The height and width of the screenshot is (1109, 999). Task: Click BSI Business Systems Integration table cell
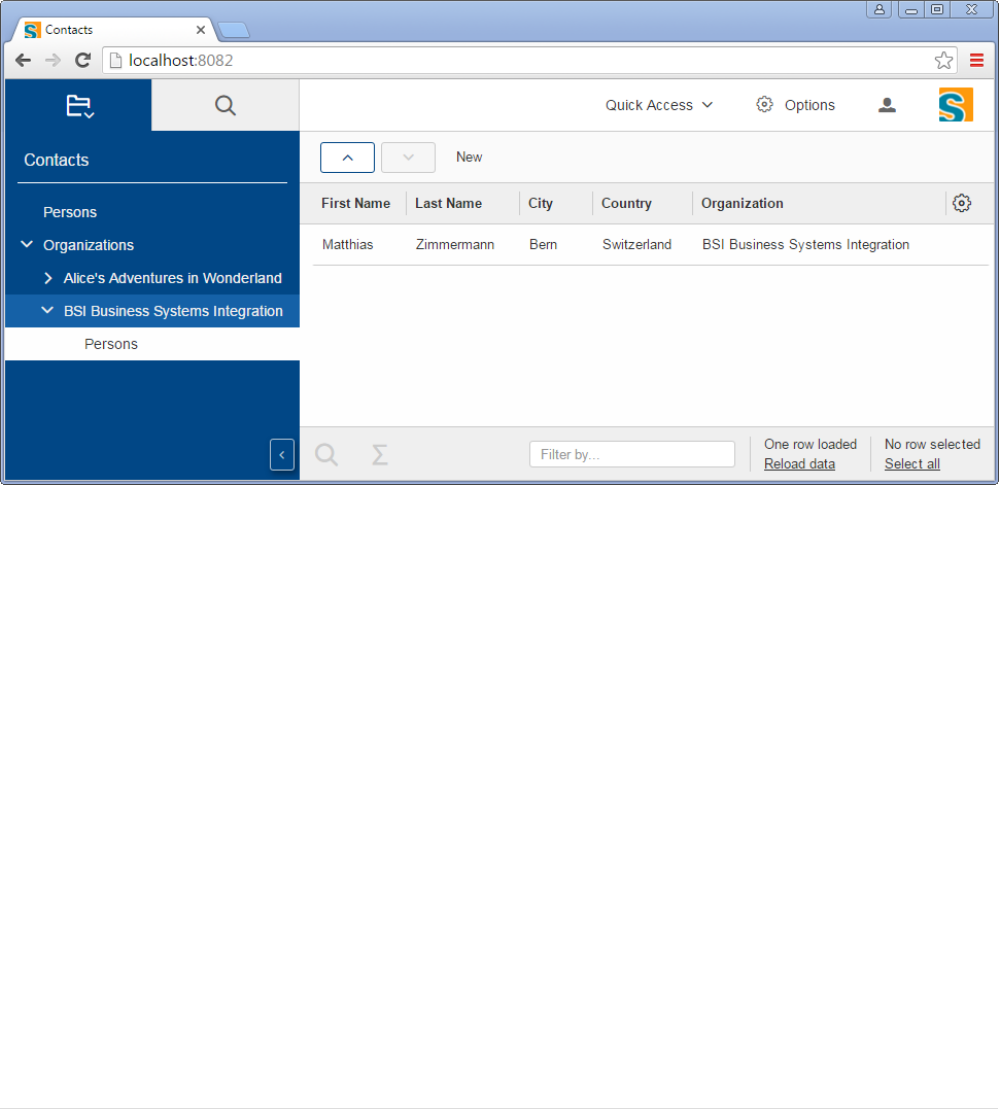805,245
